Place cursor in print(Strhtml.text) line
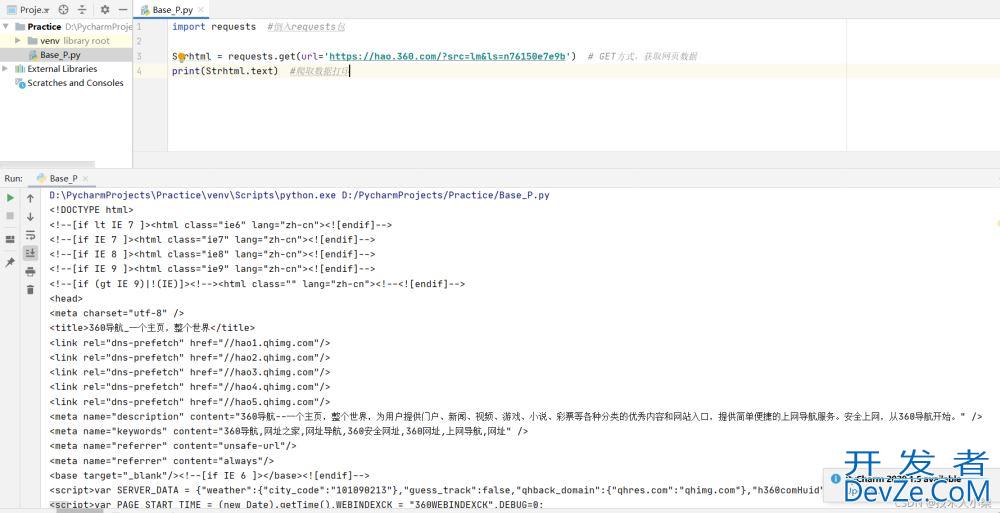 click(x=225, y=71)
